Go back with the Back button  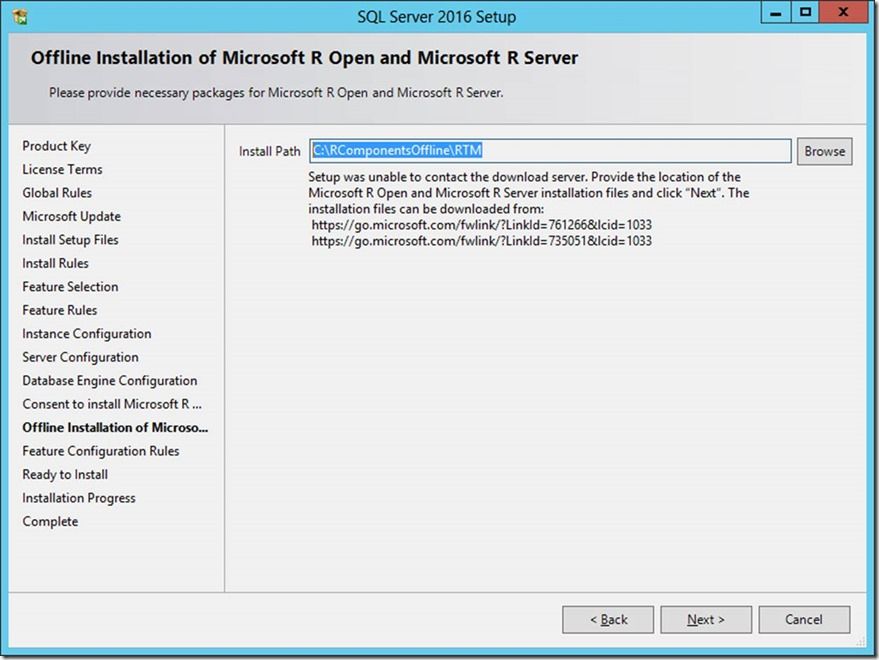pyautogui.click(x=608, y=620)
